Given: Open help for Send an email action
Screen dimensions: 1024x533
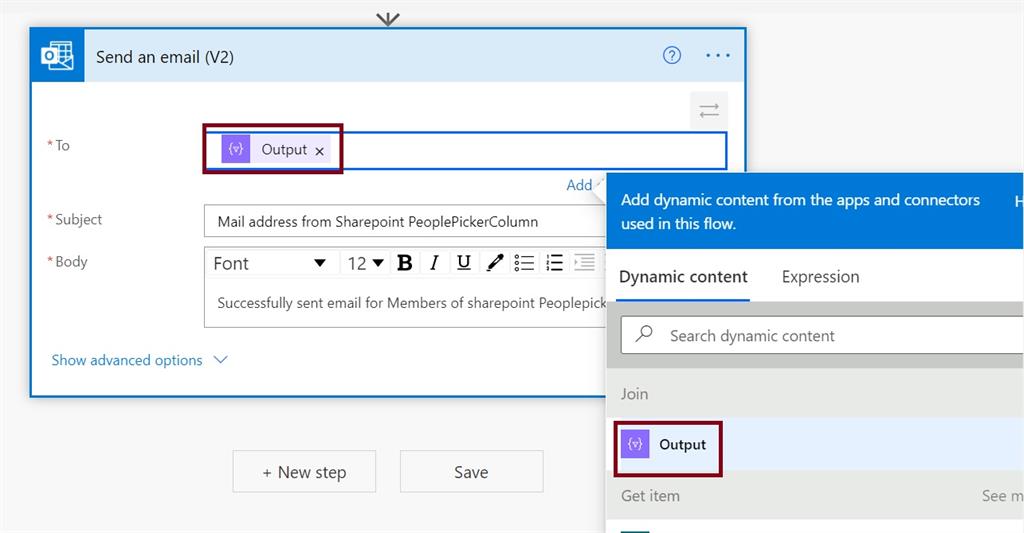Looking at the screenshot, I should [x=672, y=56].
